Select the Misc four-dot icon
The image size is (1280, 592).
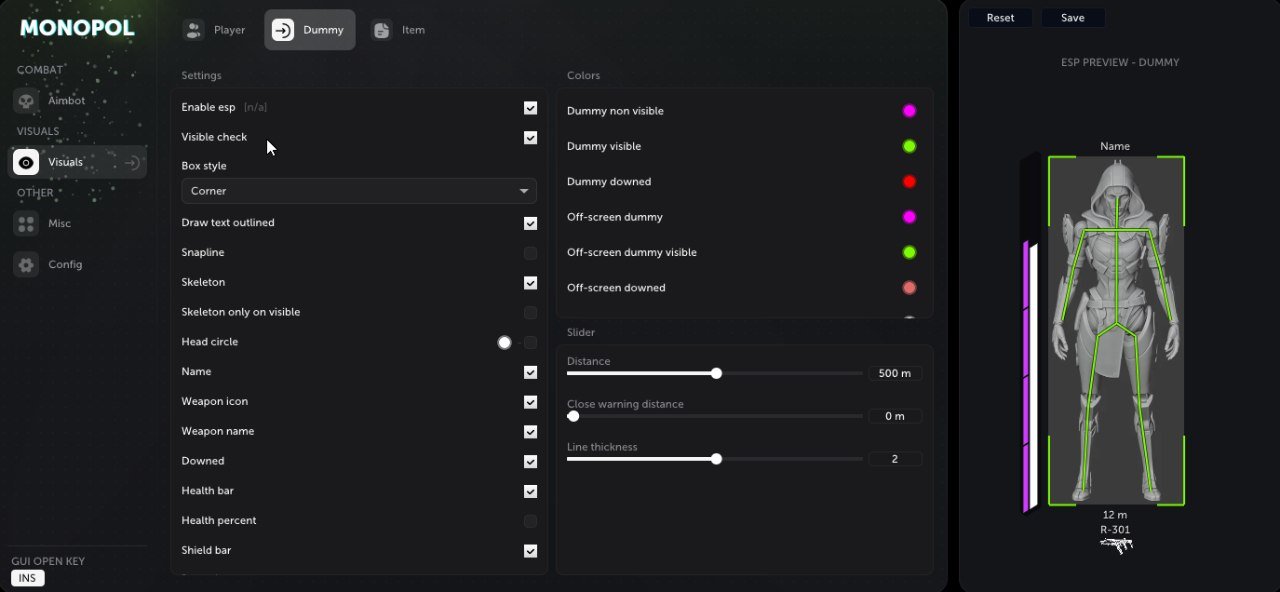click(26, 224)
